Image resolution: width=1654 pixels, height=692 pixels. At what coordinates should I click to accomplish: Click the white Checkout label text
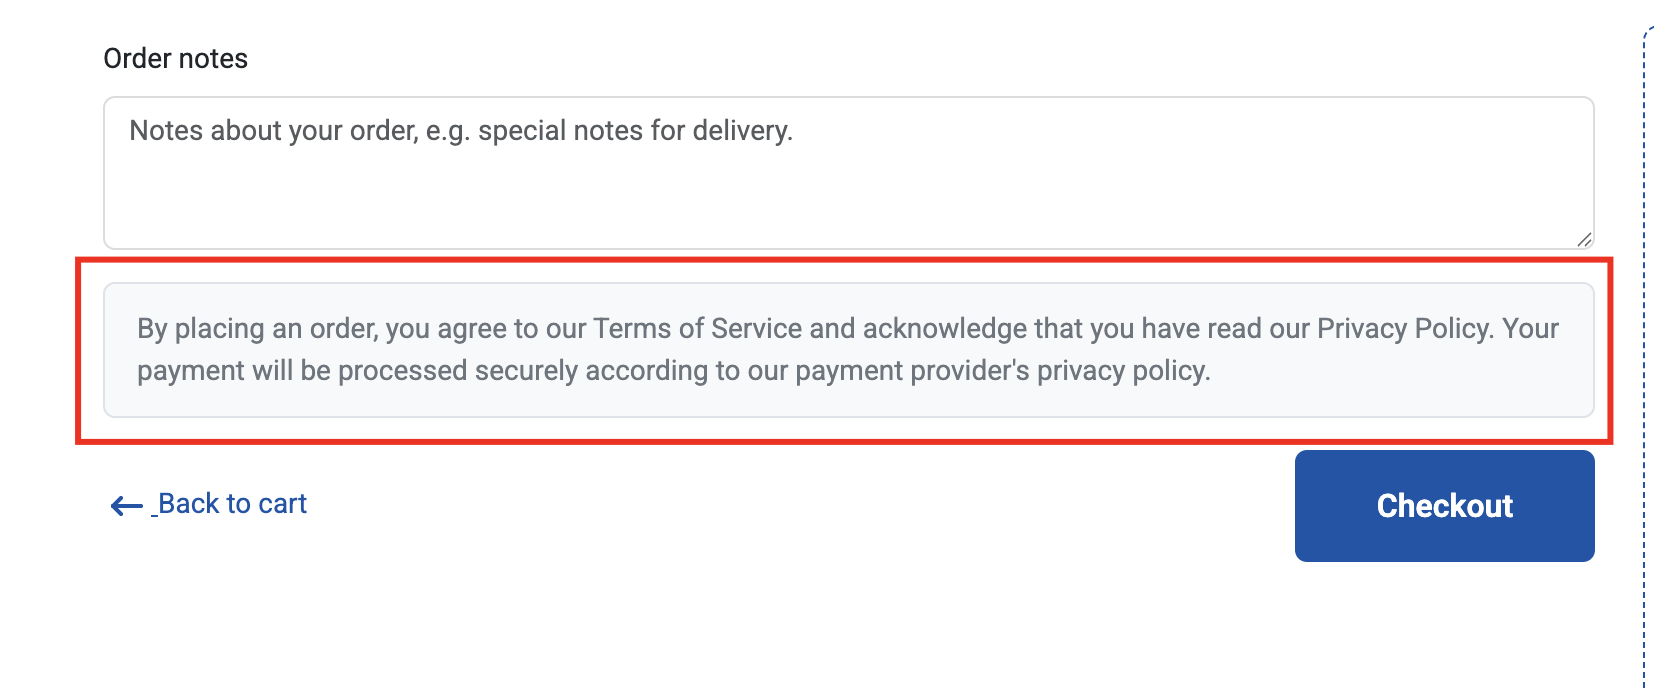pos(1444,506)
